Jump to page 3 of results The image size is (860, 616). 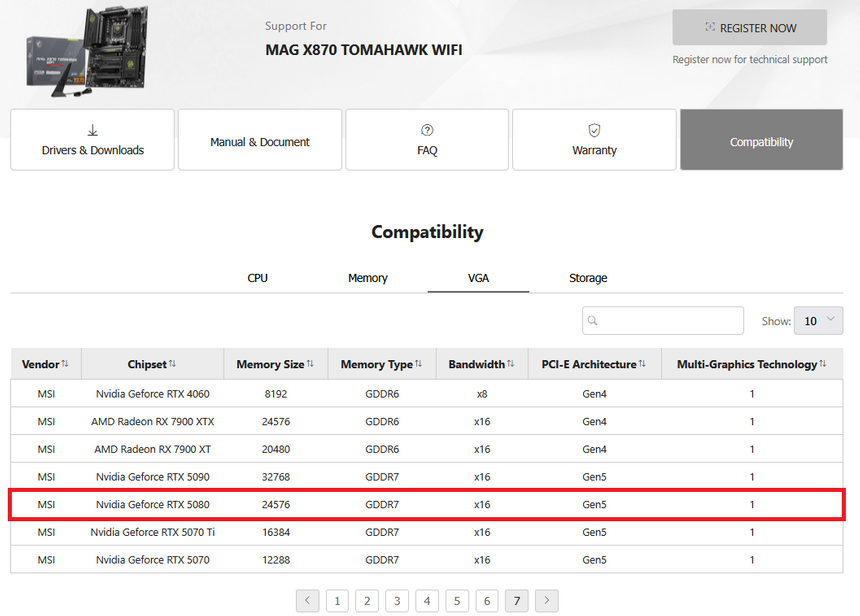(x=397, y=600)
